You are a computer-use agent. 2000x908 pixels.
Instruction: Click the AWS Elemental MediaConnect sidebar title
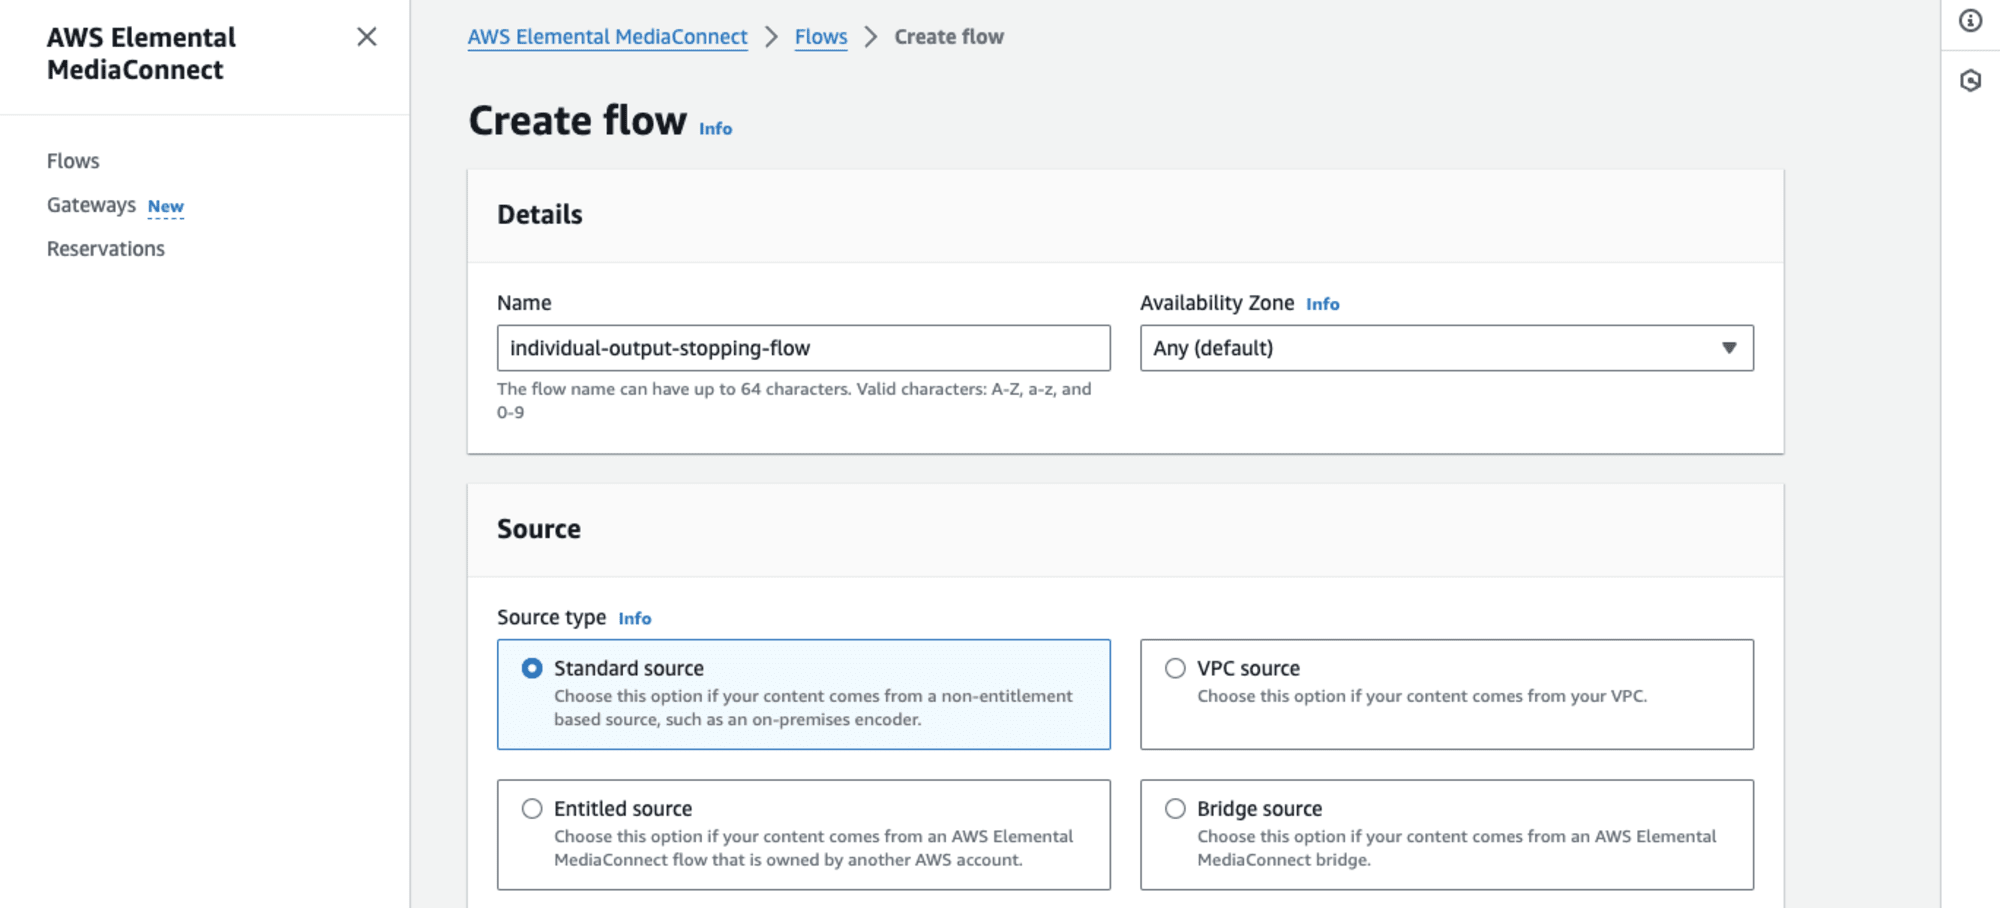pyautogui.click(x=141, y=54)
